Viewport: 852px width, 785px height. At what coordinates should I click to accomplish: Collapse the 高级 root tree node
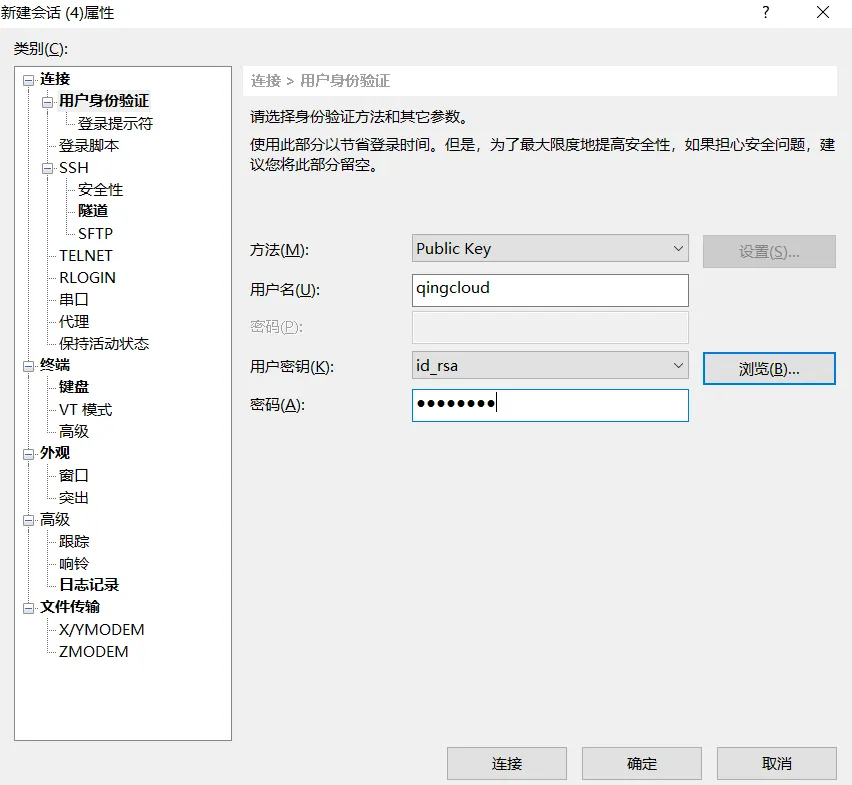[x=28, y=521]
